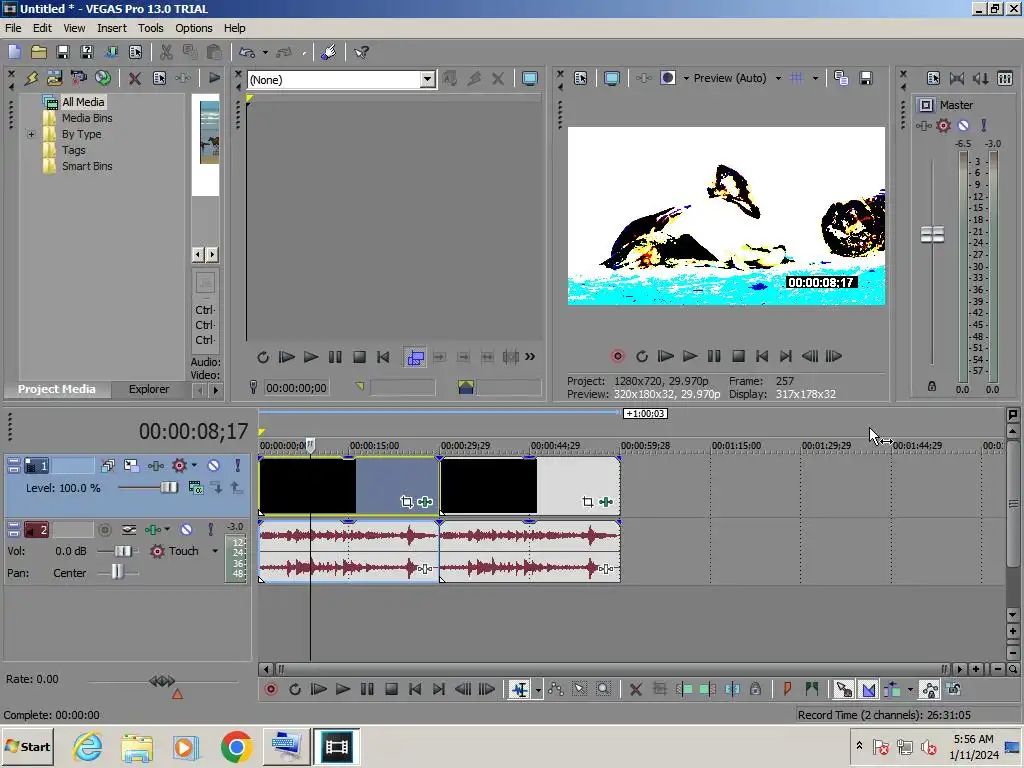Create a new project with New icon
This screenshot has width=1024, height=768.
pyautogui.click(x=14, y=52)
